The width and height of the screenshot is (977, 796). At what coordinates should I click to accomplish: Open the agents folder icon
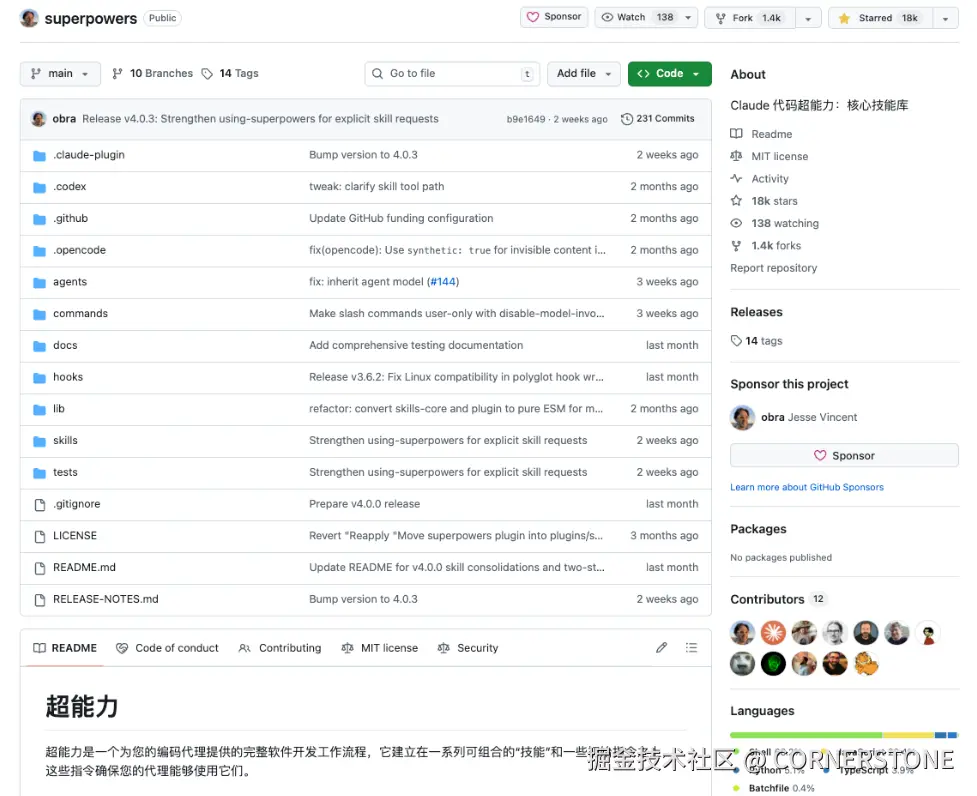point(39,282)
